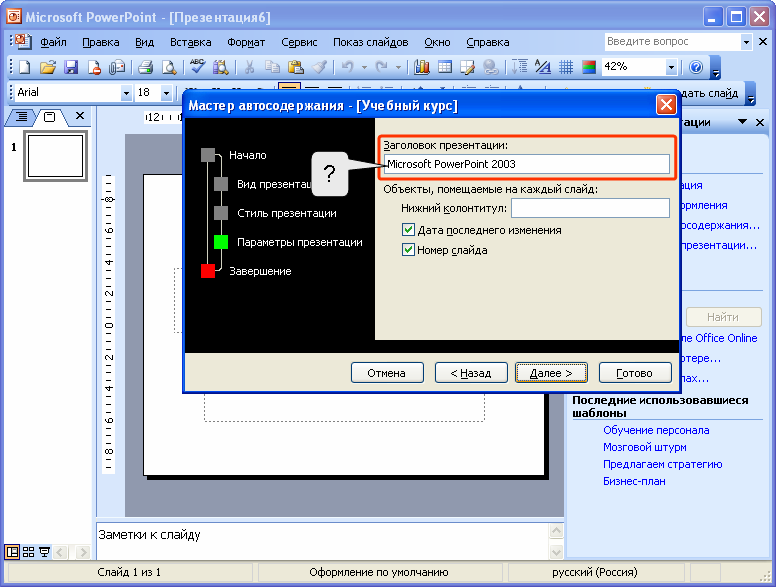Click the Undo arrow icon

coord(347,67)
